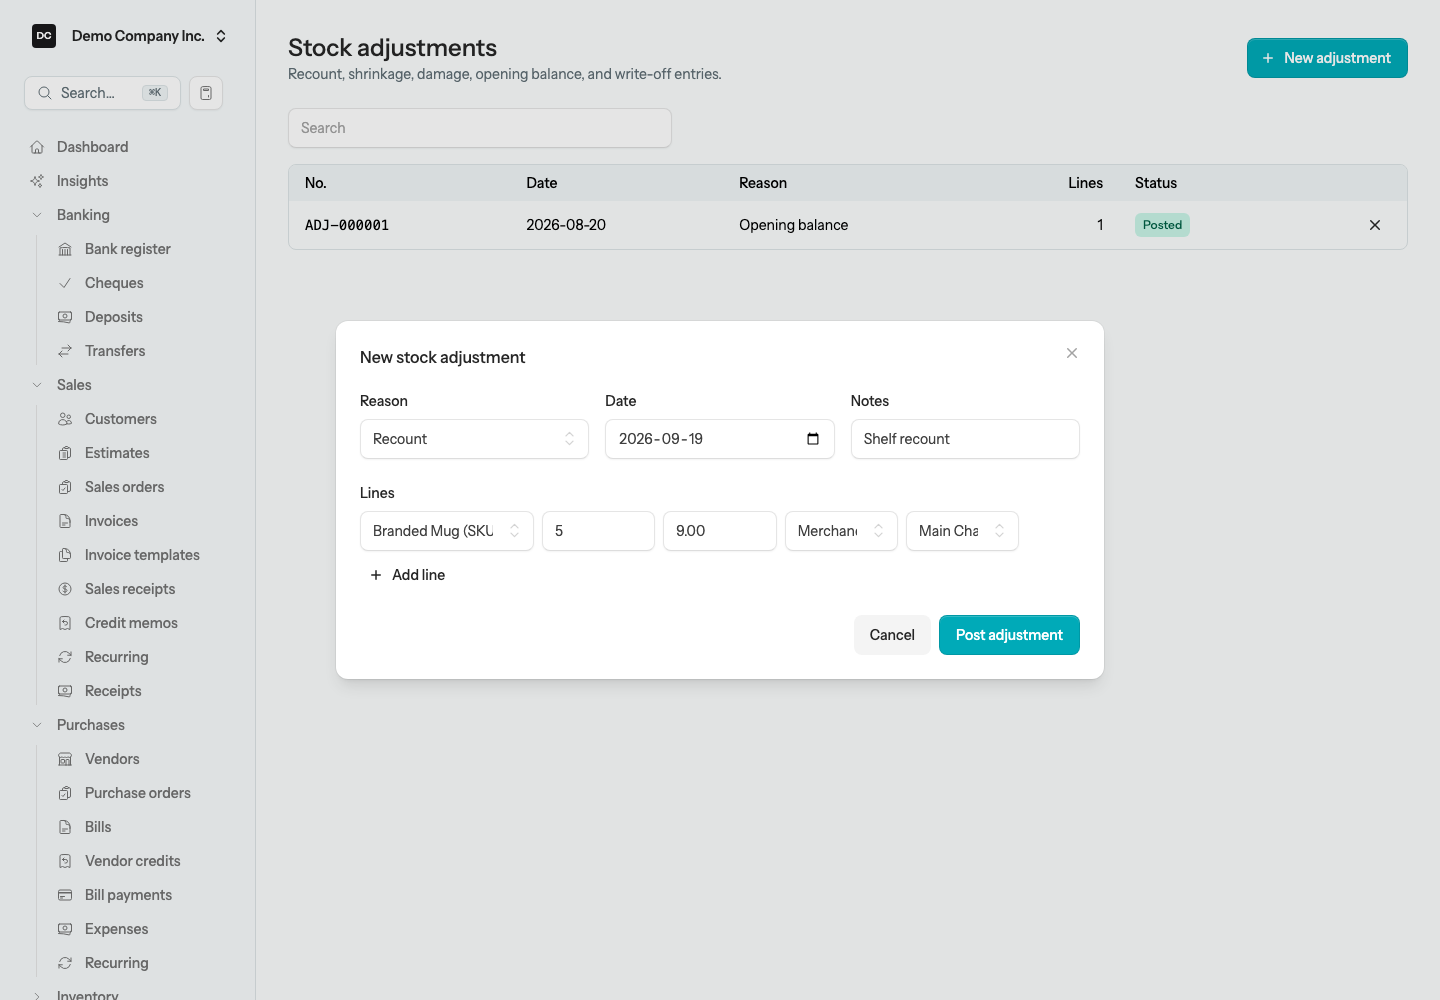The width and height of the screenshot is (1440, 1000).
Task: Delete adjustment ADJ-000001 with the X icon
Action: pos(1375,225)
